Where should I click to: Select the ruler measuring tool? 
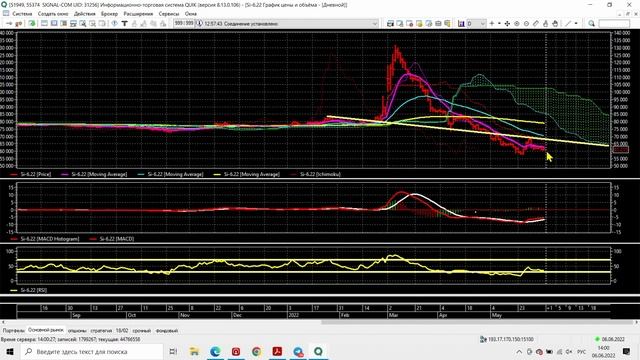[x=536, y=23]
